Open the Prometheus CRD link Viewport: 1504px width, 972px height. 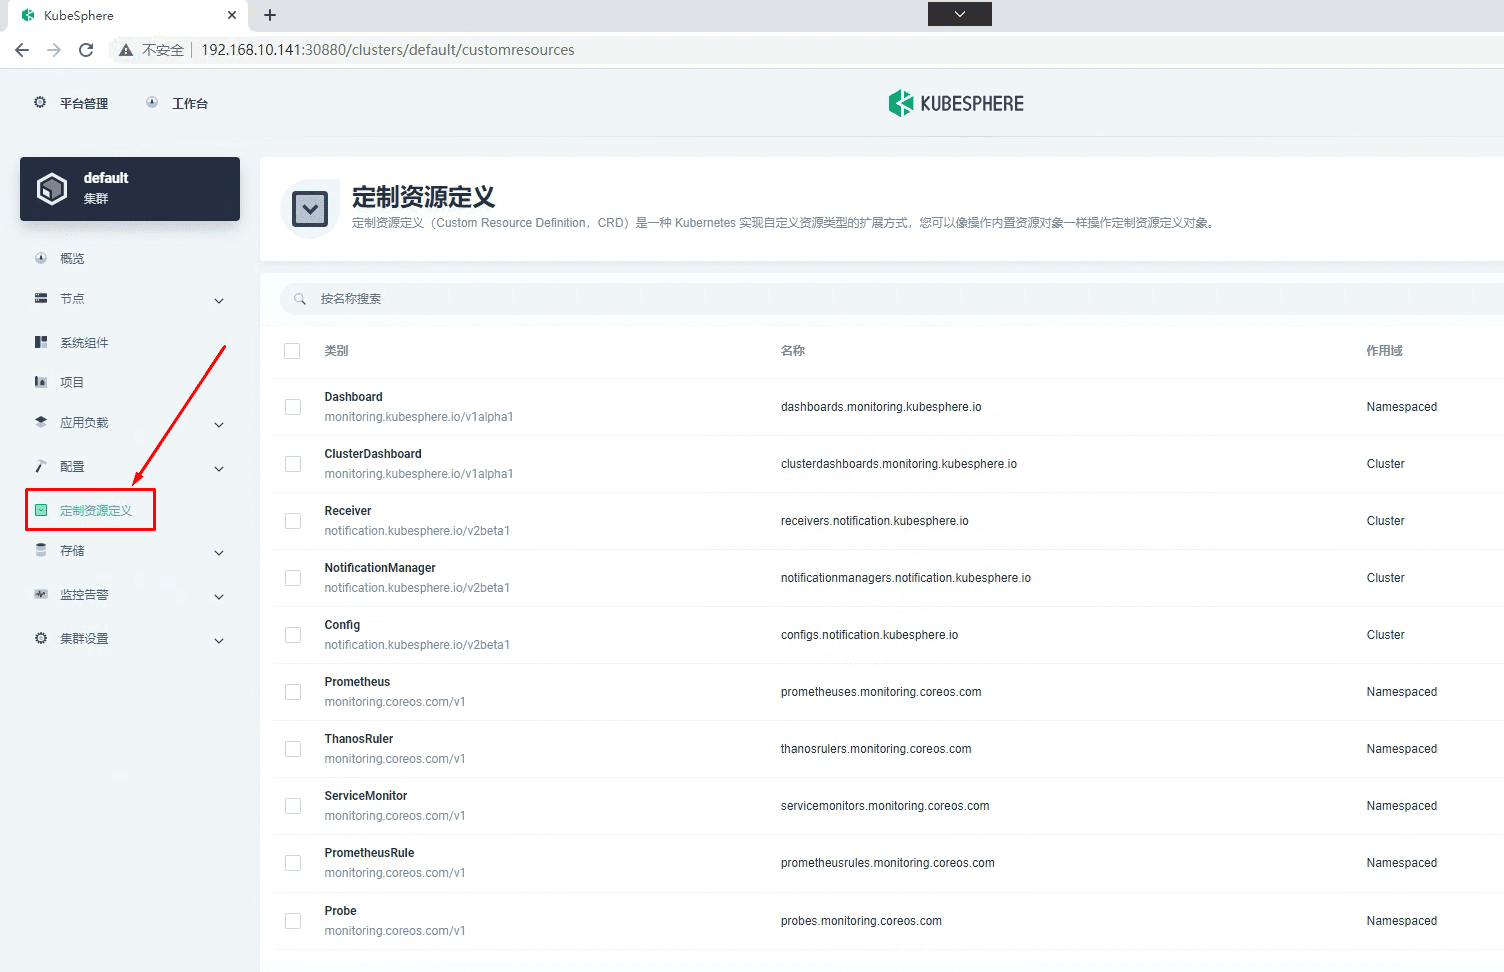pos(357,682)
